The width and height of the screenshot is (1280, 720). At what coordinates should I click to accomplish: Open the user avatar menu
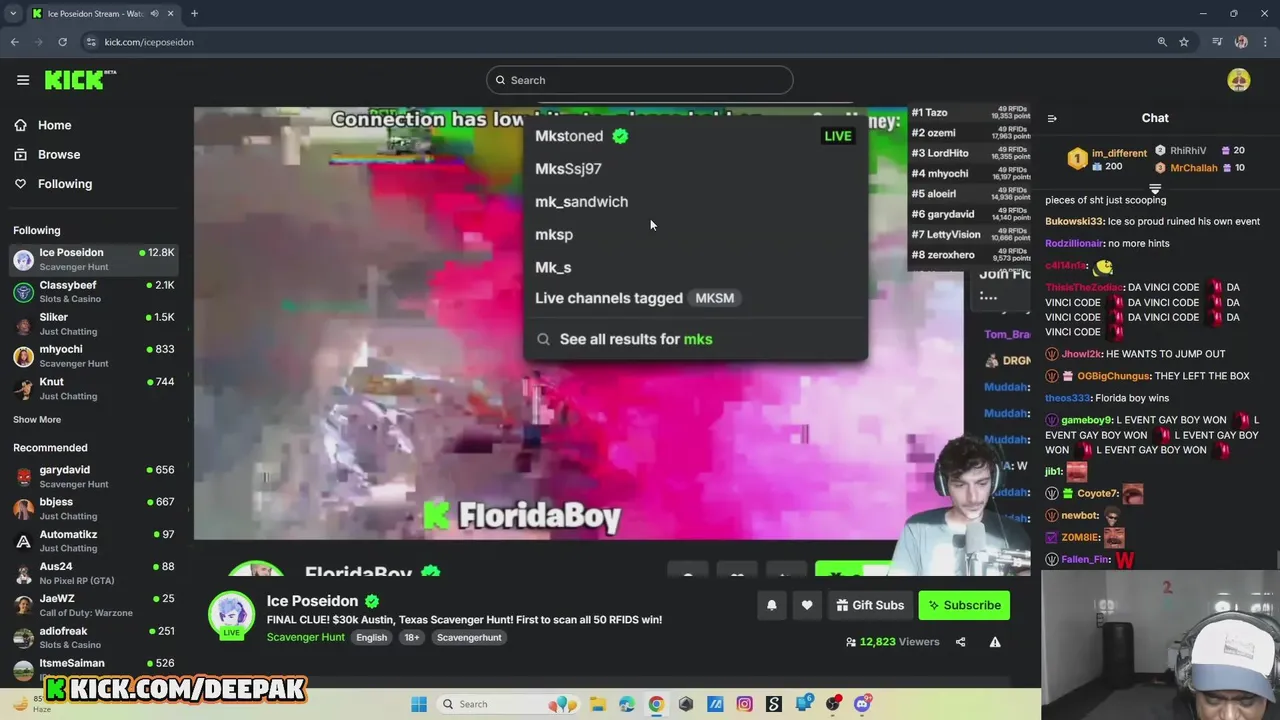coord(1239,80)
